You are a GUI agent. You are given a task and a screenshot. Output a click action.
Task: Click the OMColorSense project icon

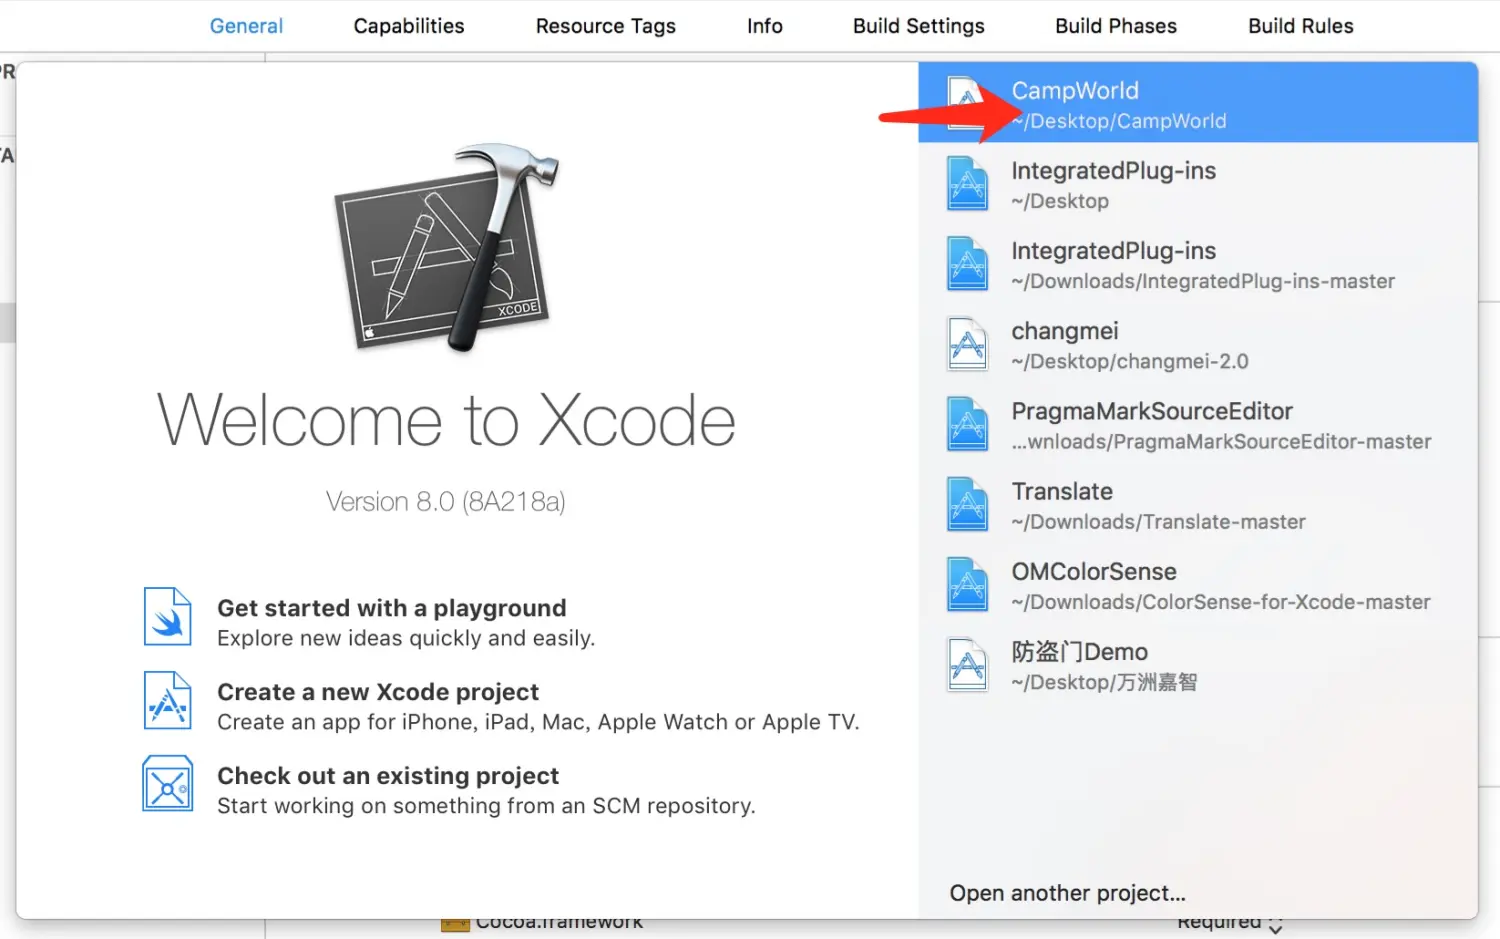(x=967, y=584)
